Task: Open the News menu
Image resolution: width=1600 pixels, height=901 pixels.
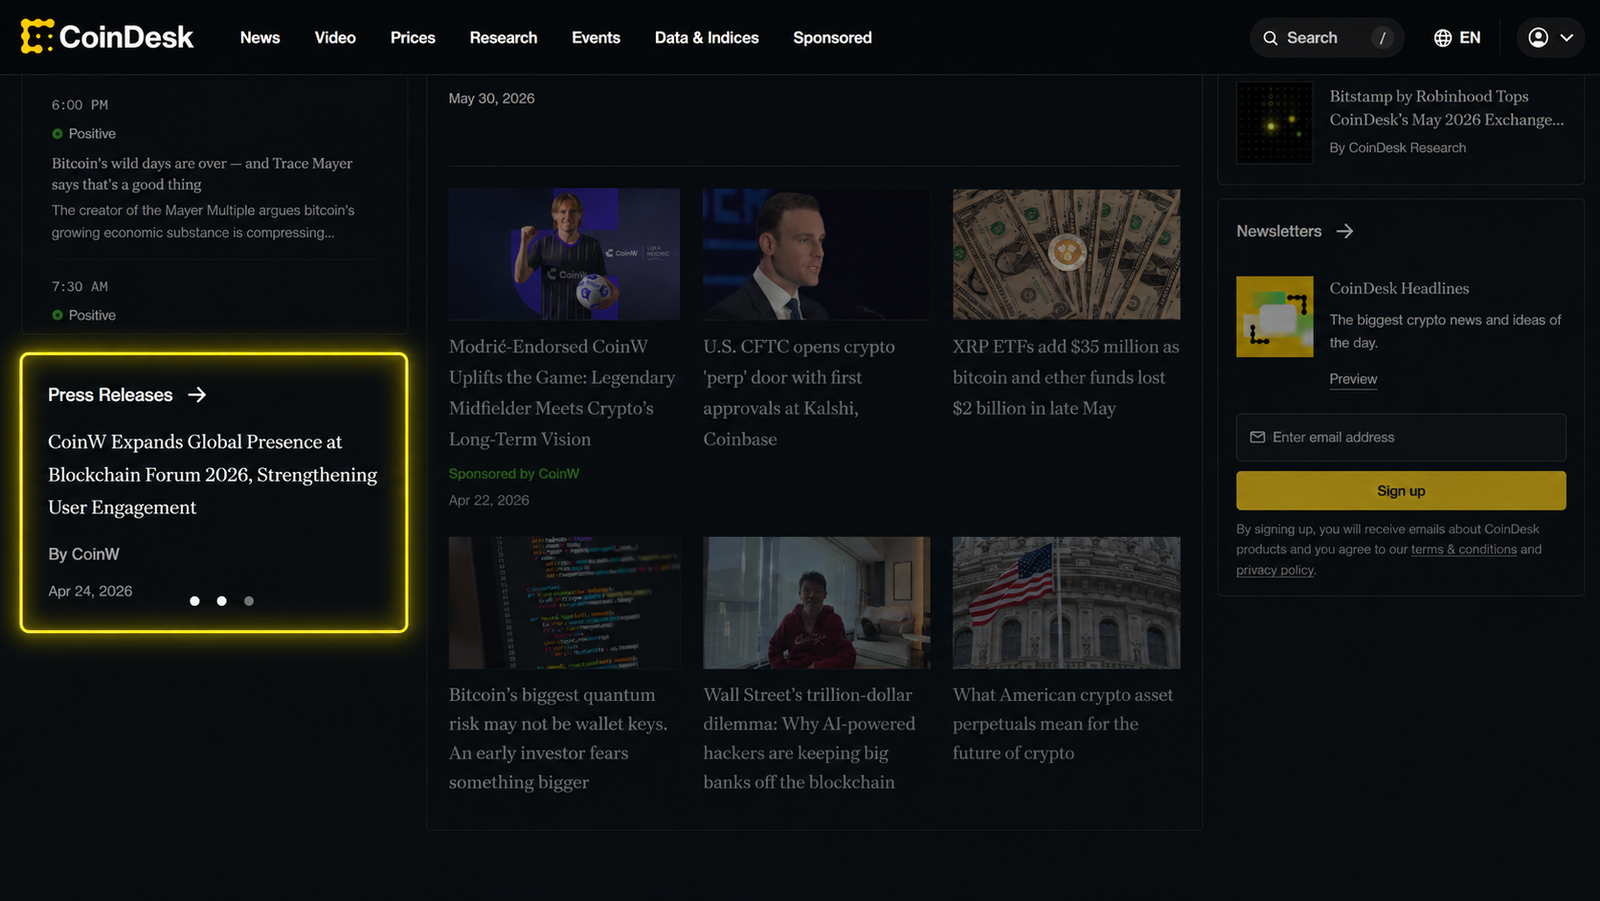Action: [x=260, y=38]
